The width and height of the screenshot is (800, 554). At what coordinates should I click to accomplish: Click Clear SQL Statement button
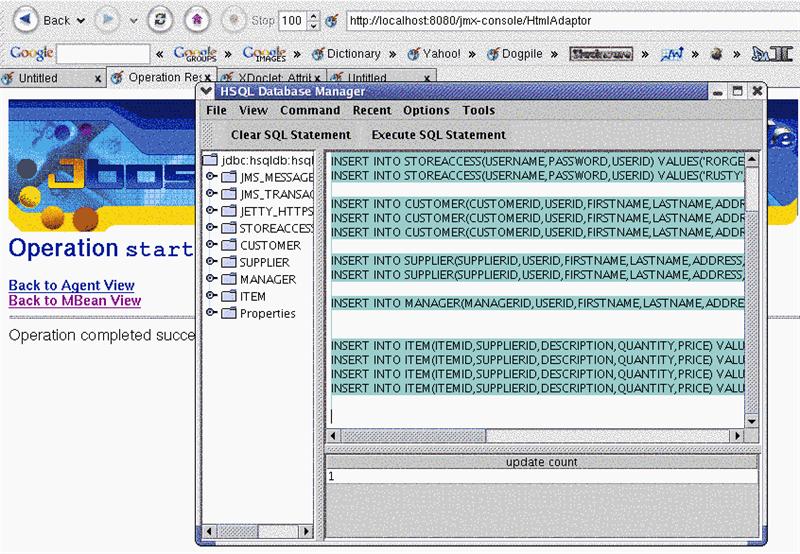point(290,134)
